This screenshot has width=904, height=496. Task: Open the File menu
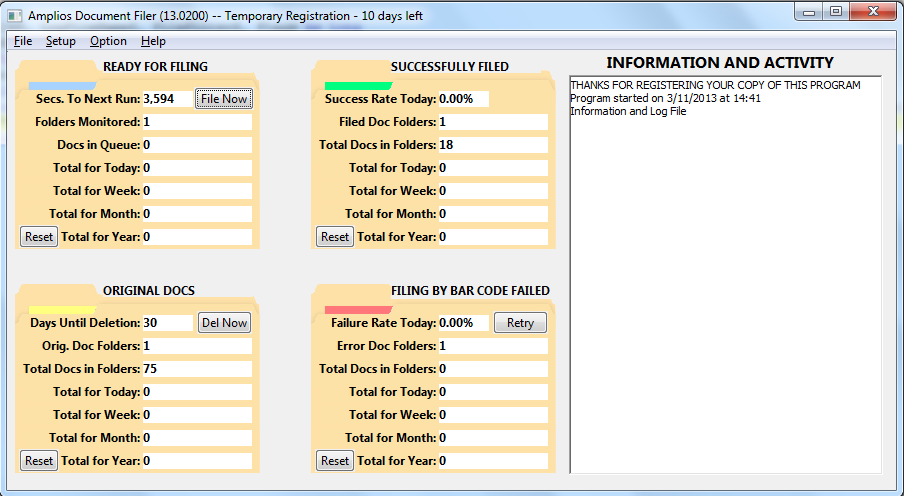pos(23,41)
